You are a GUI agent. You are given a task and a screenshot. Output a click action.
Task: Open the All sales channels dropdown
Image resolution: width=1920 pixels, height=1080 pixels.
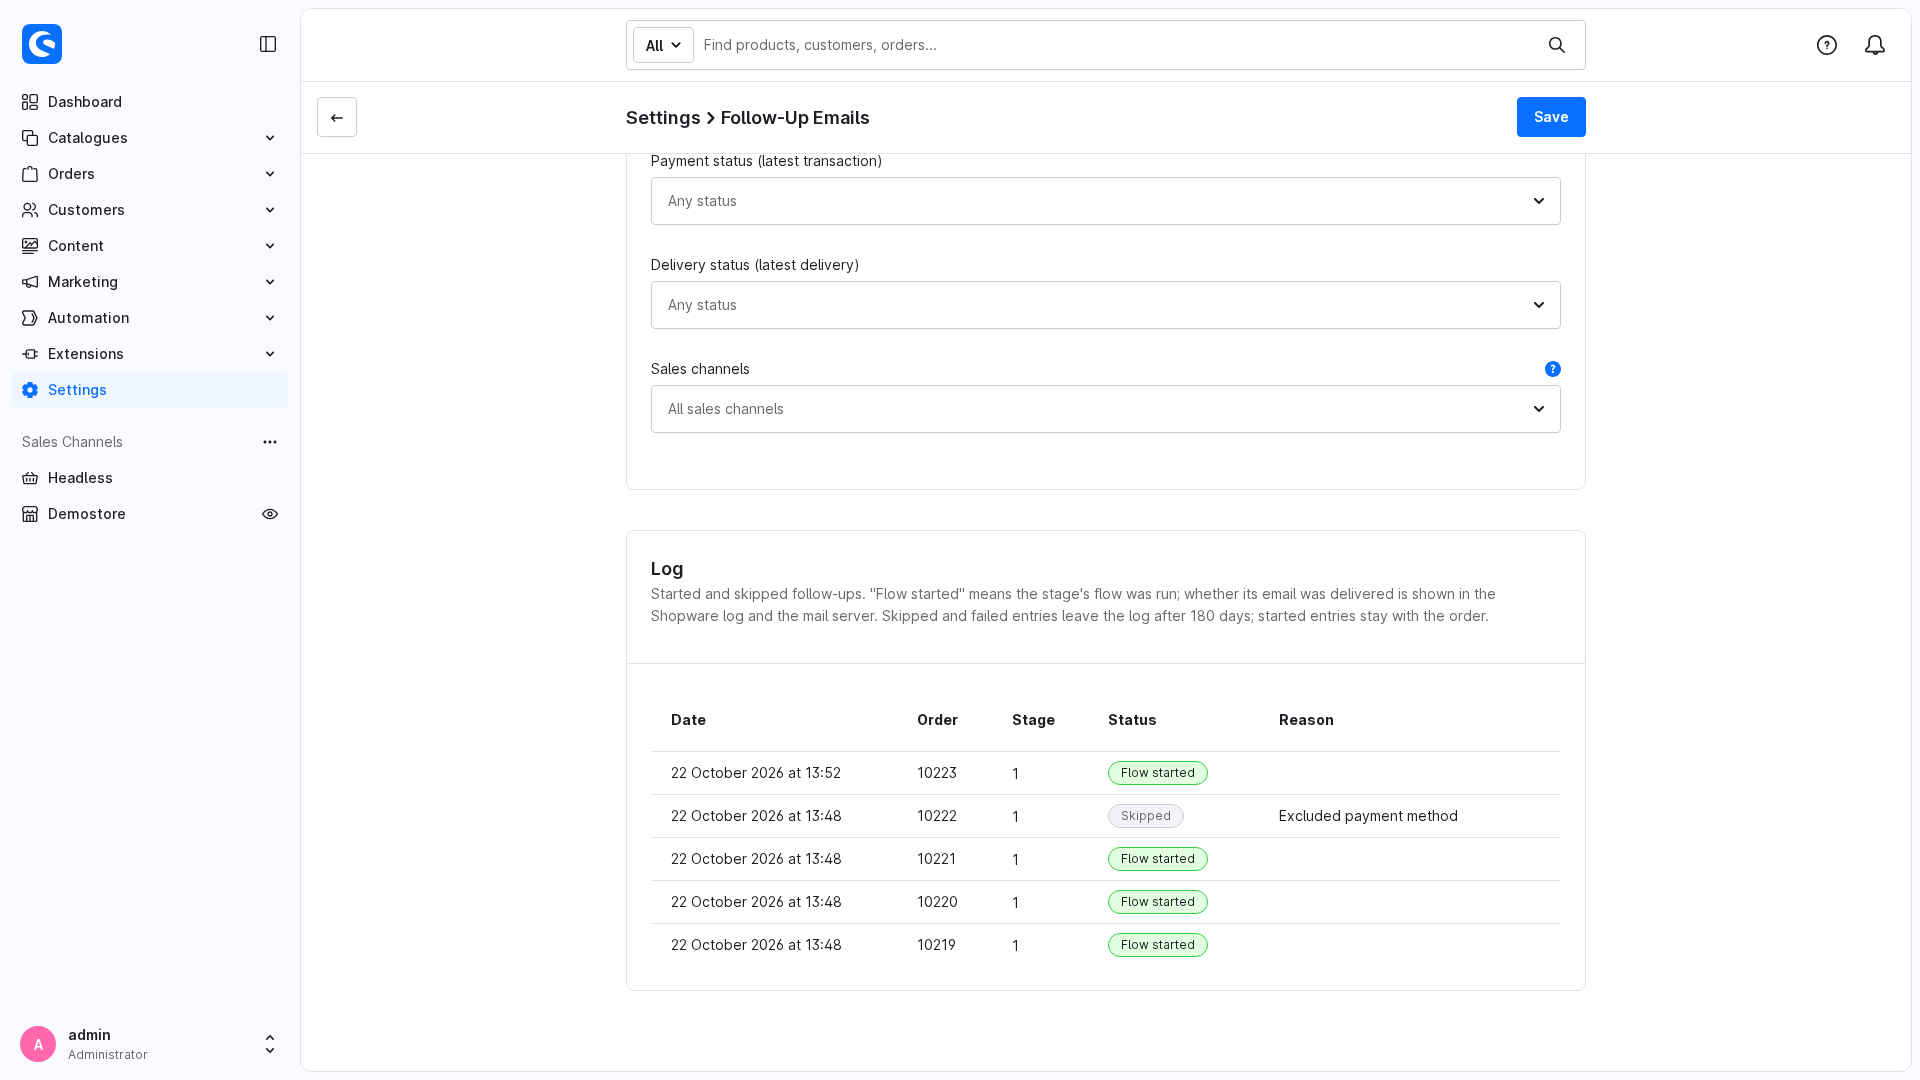click(x=1105, y=409)
